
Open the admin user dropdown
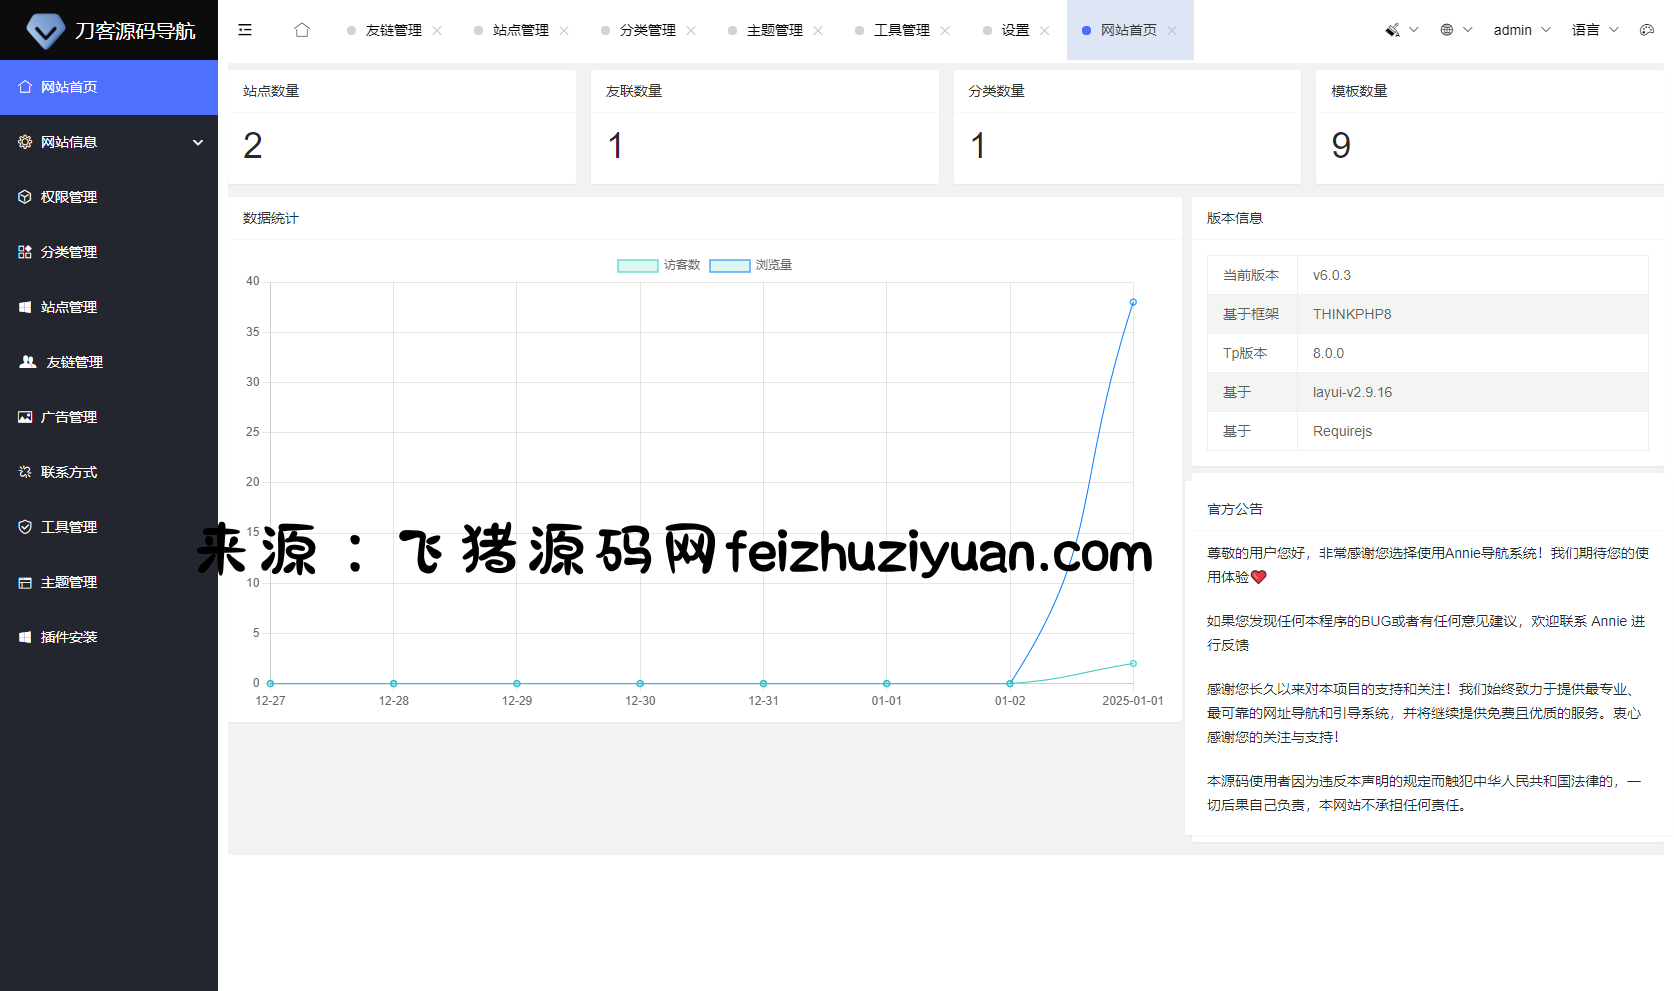coord(1520,30)
